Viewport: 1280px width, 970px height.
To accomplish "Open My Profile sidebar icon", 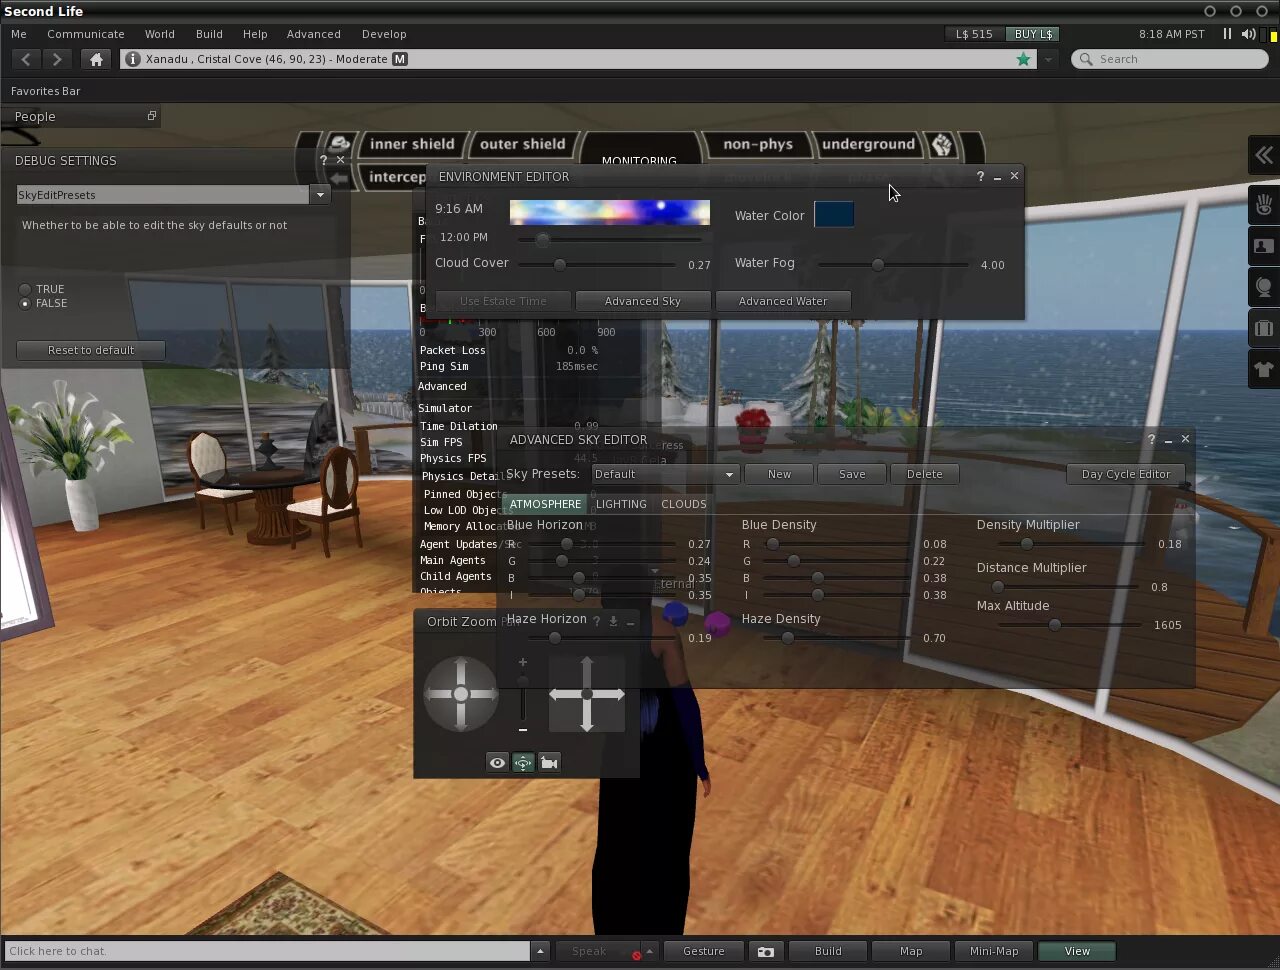I will click(x=1264, y=246).
